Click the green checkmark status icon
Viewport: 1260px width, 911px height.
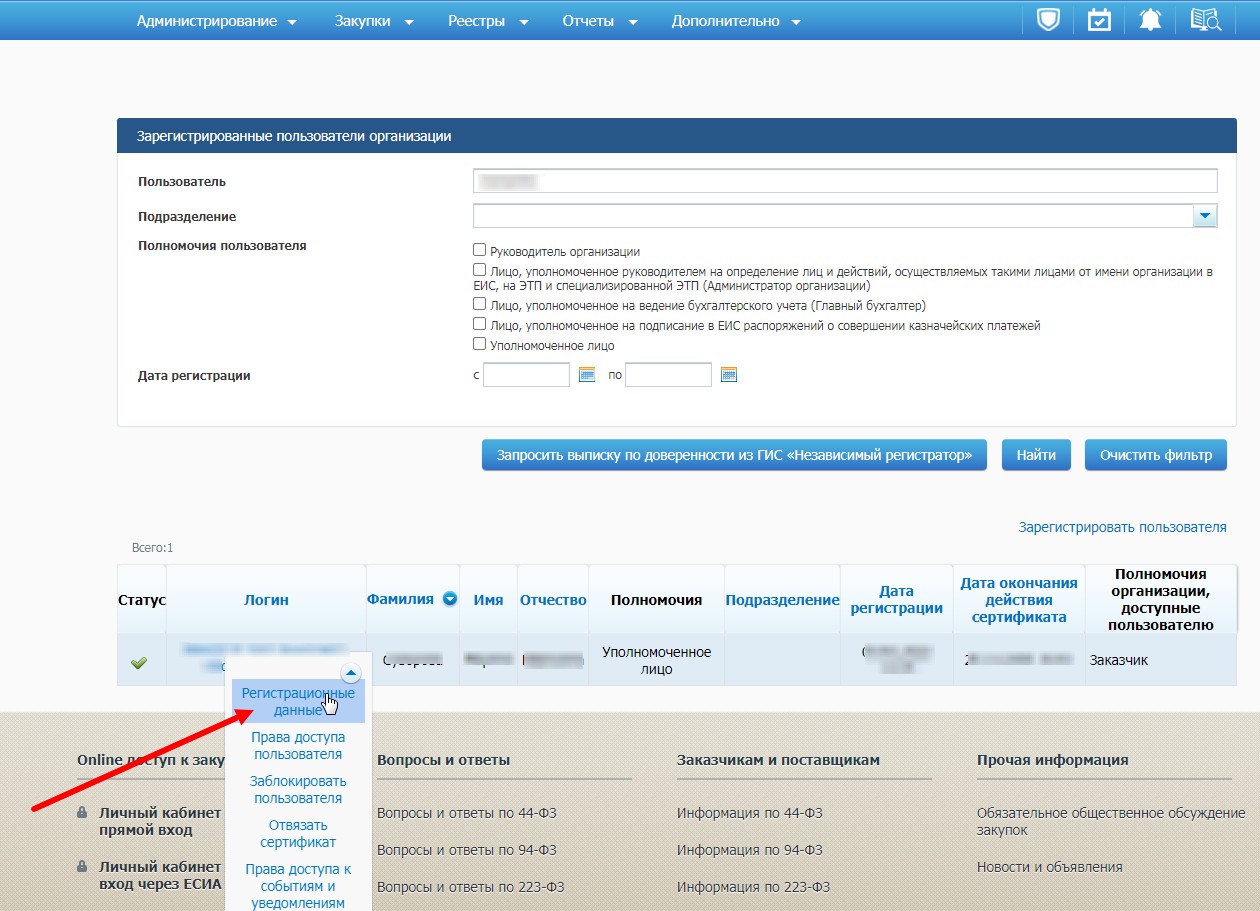139,662
